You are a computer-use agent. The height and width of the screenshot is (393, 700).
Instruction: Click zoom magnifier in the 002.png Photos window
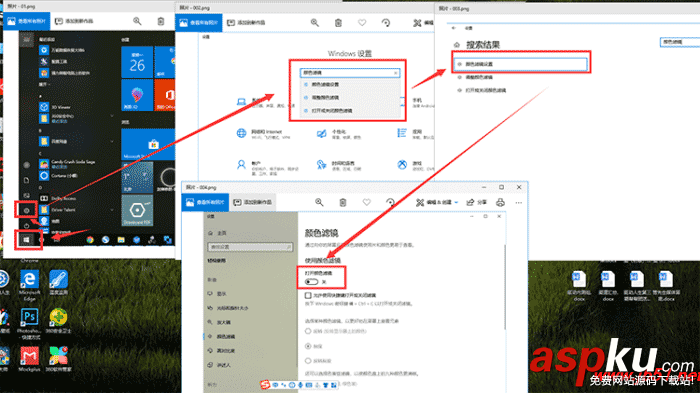coord(315,23)
